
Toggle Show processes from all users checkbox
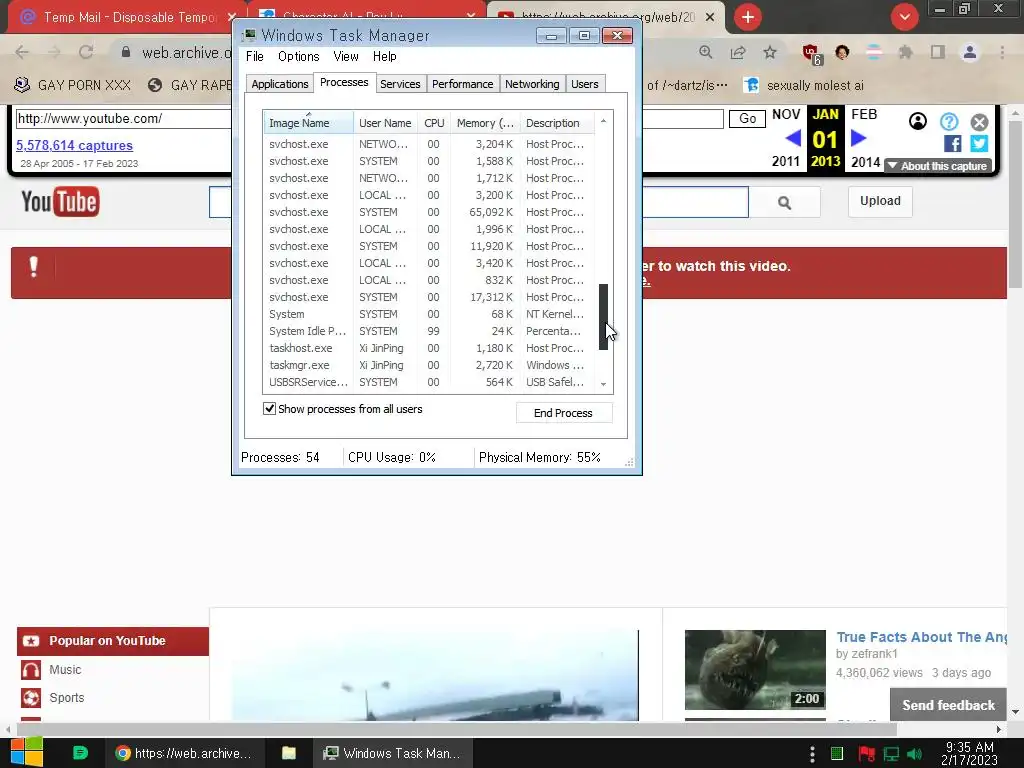pos(269,409)
